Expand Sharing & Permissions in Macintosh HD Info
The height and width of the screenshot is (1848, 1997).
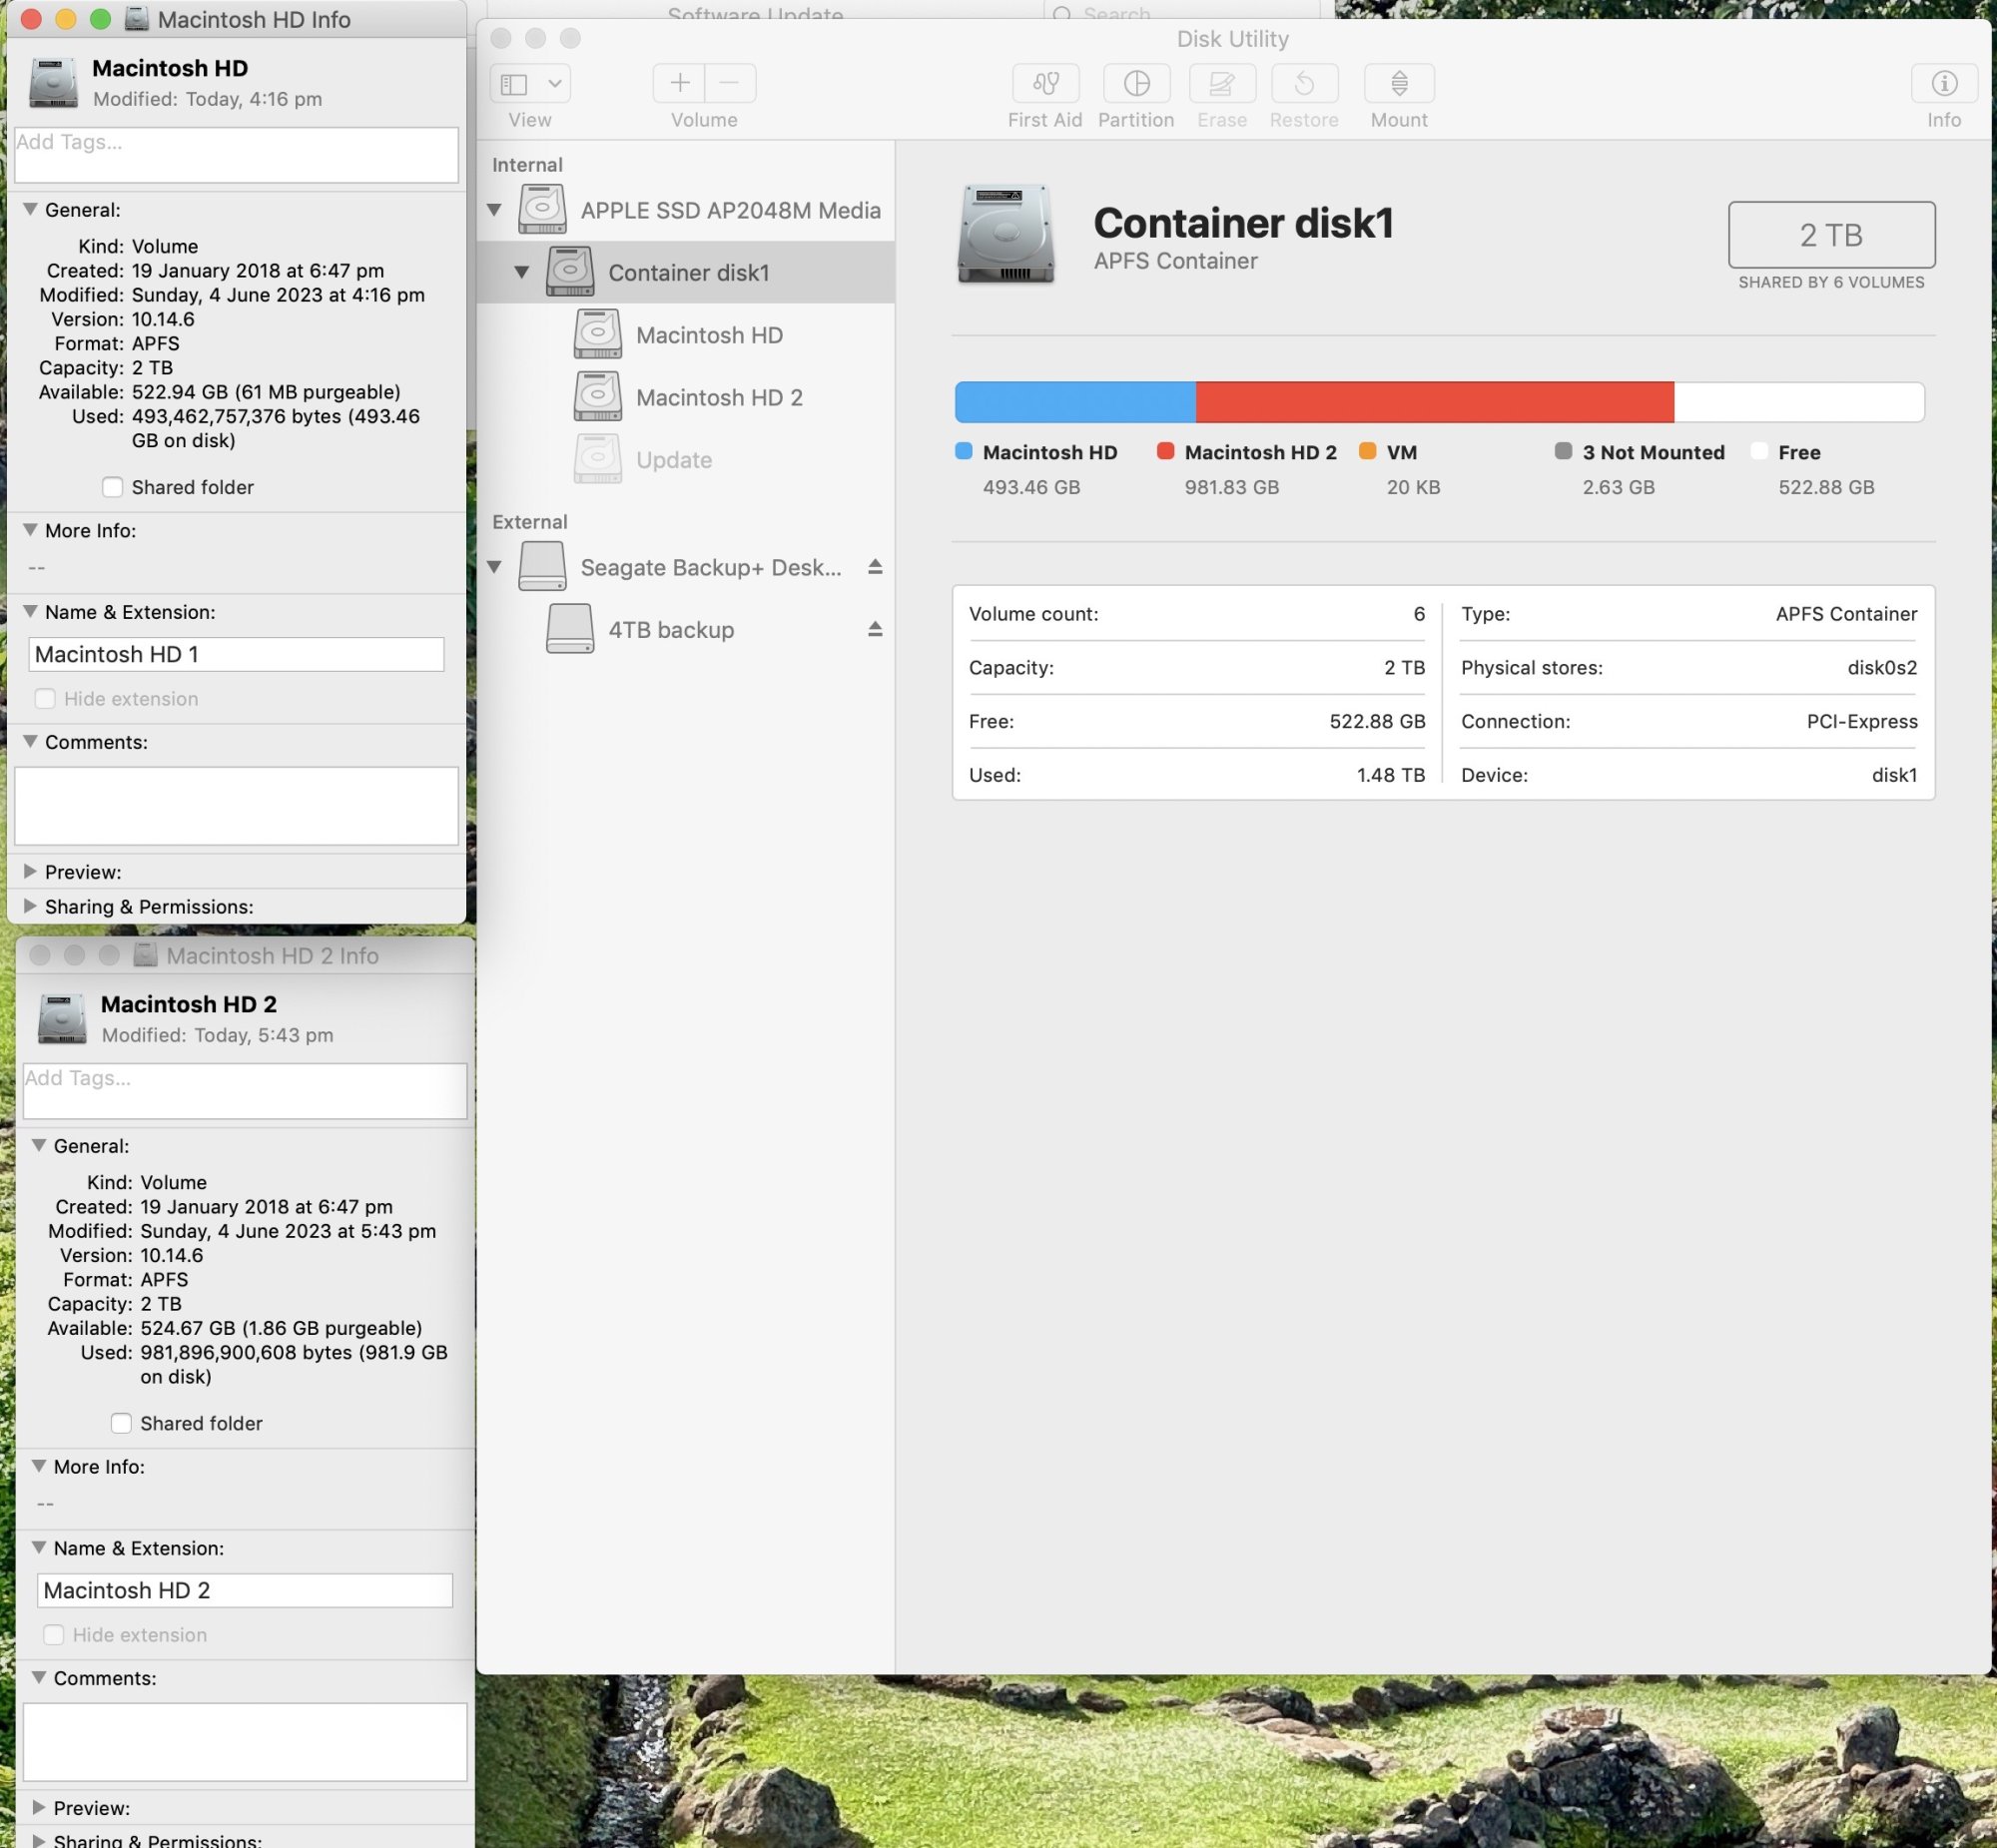(30, 906)
